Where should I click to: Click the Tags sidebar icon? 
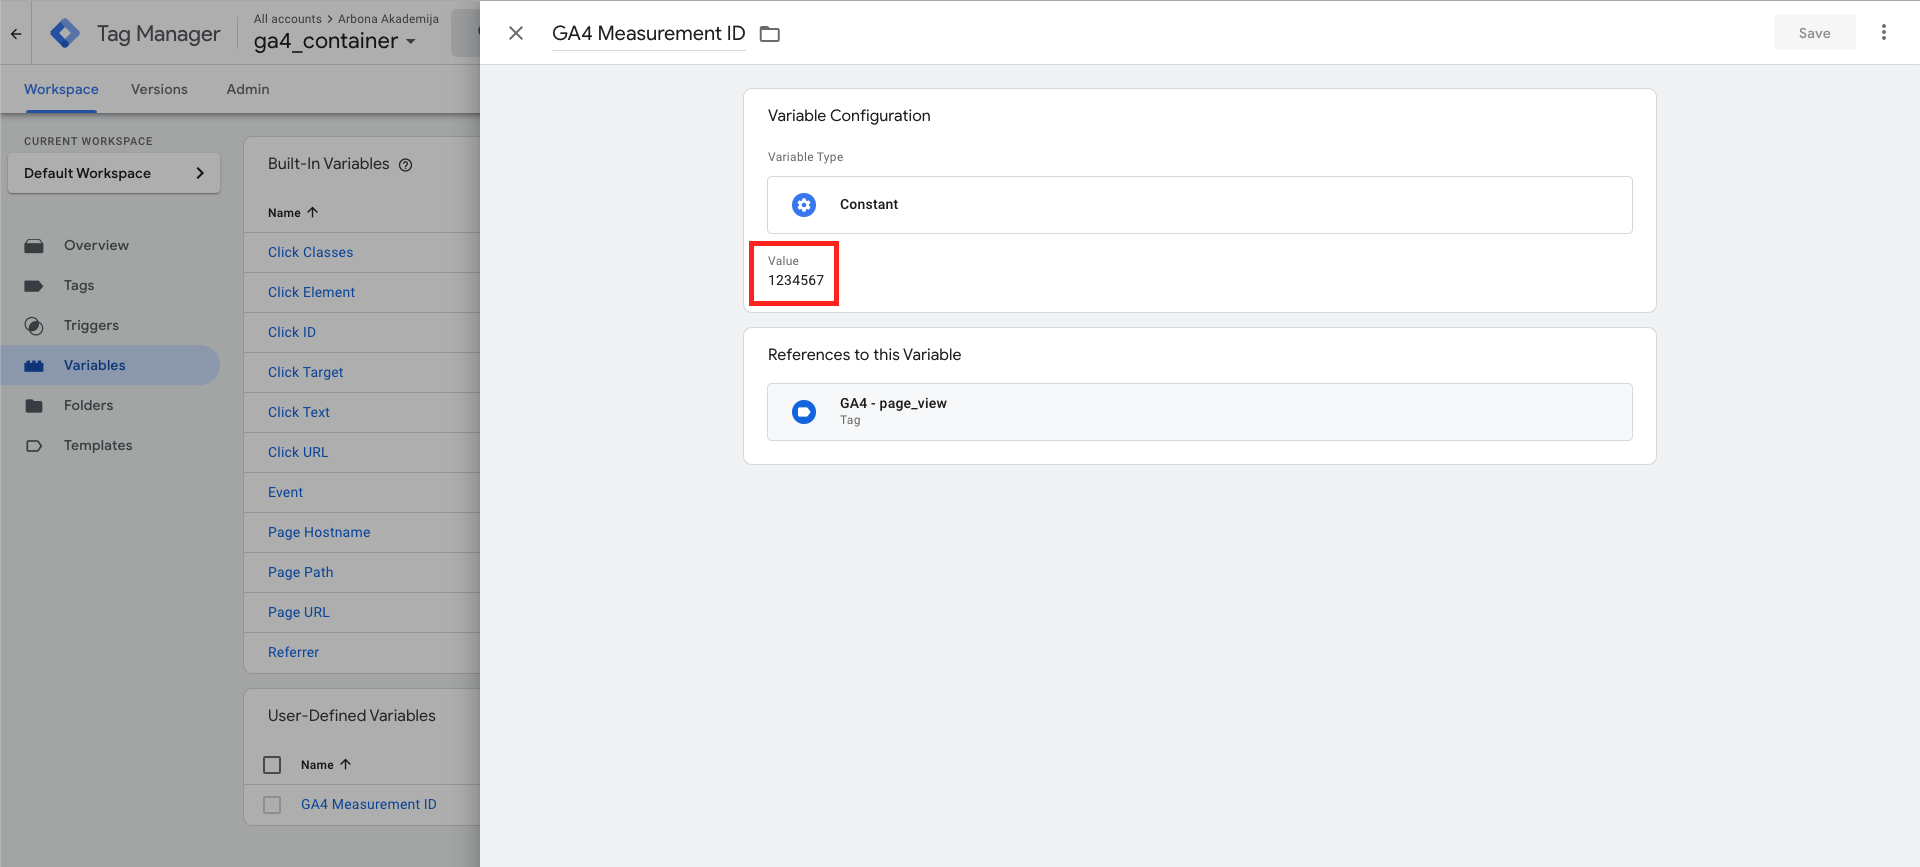pos(34,286)
